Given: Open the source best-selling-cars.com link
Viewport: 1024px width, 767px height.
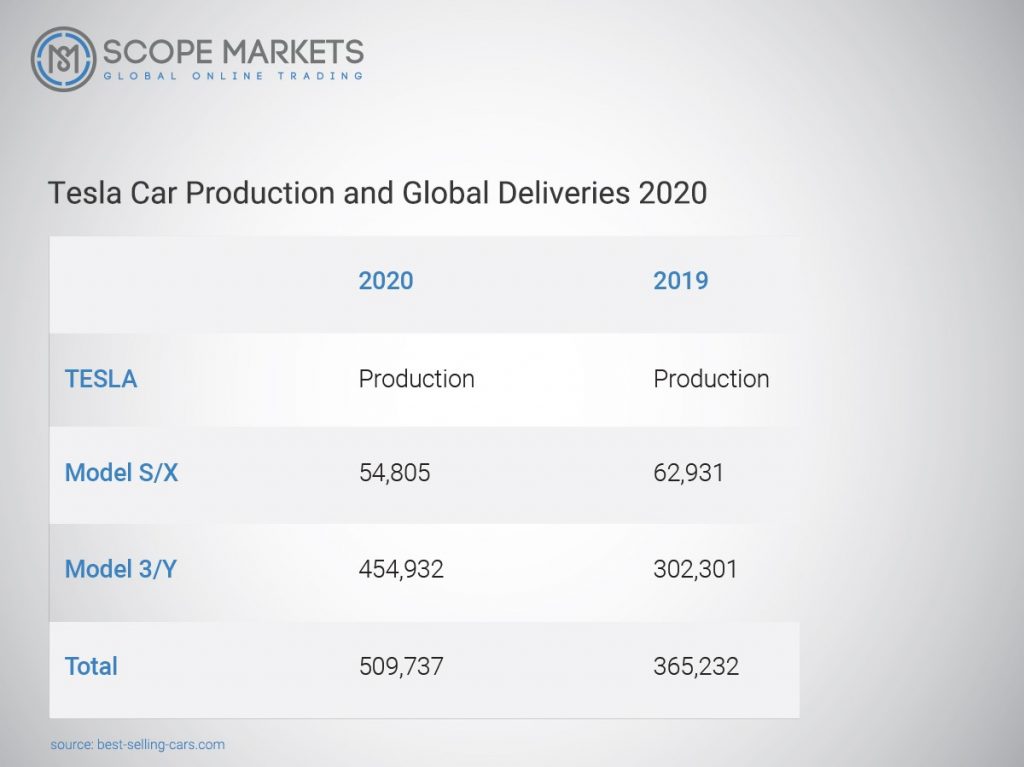Looking at the screenshot, I should coord(137,745).
